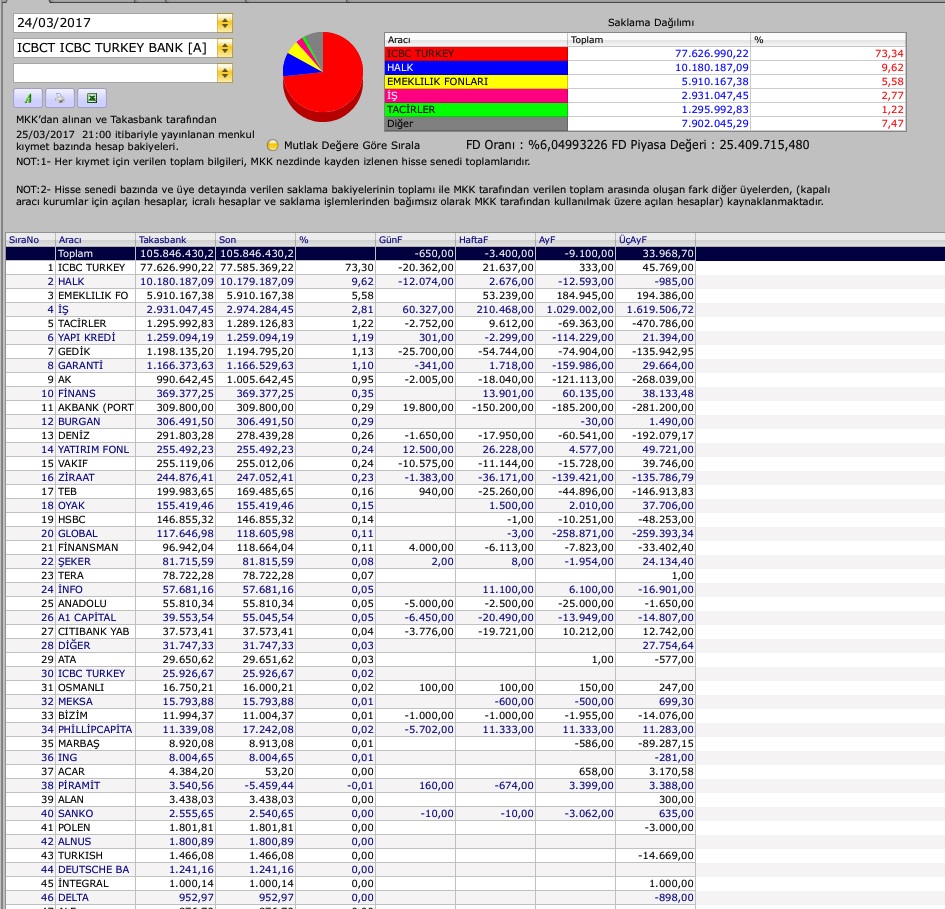This screenshot has height=909, width=945.
Task: Click the table cell '77.585.369,22'
Action: pyautogui.click(x=257, y=268)
